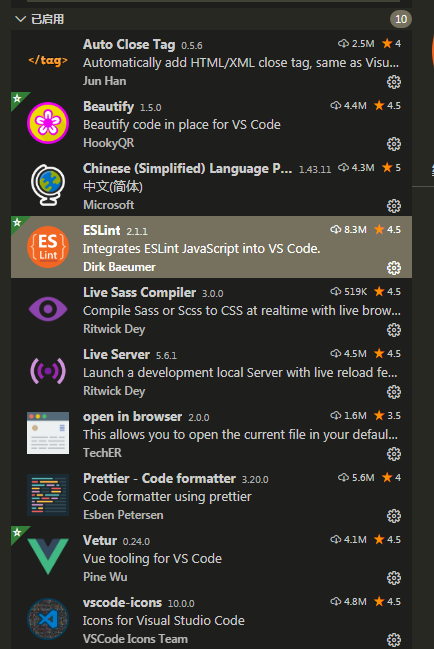The width and height of the screenshot is (434, 649).
Task: Select the Live Sass Compiler eye logo
Action: [x=48, y=309]
